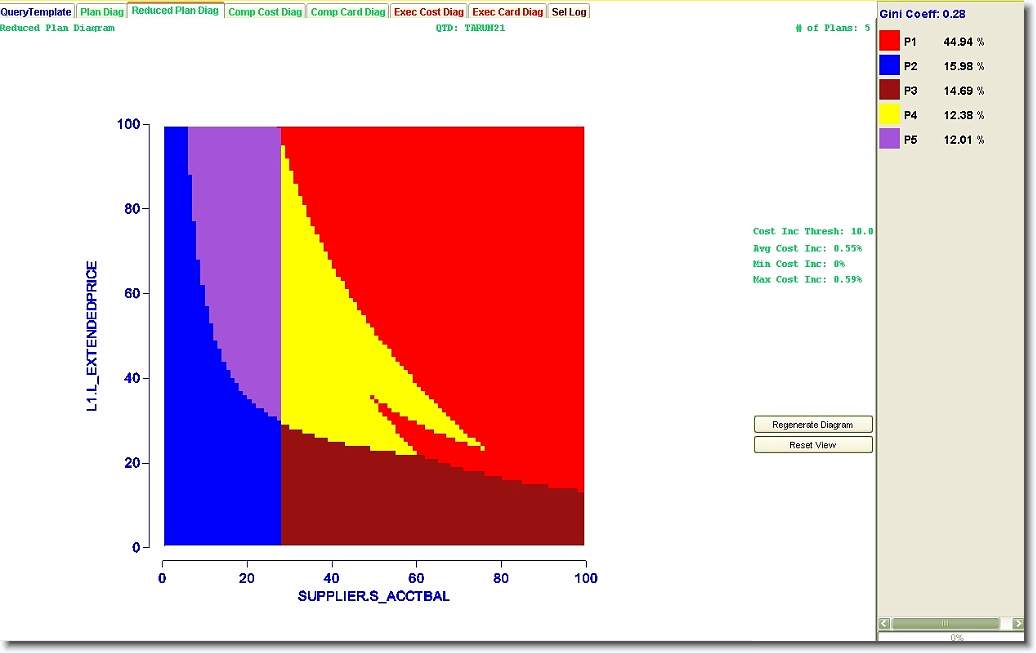Open the QueryTemplate tab
The height and width of the screenshot is (653, 1036).
pos(36,12)
